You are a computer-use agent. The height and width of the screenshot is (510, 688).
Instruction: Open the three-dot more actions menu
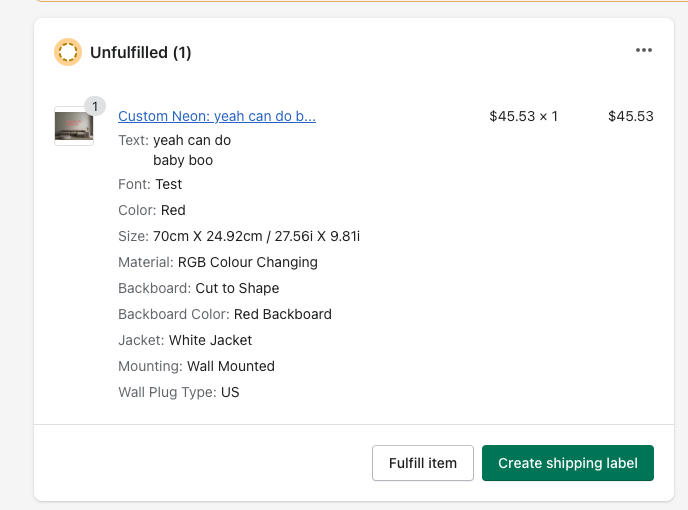coord(643,51)
